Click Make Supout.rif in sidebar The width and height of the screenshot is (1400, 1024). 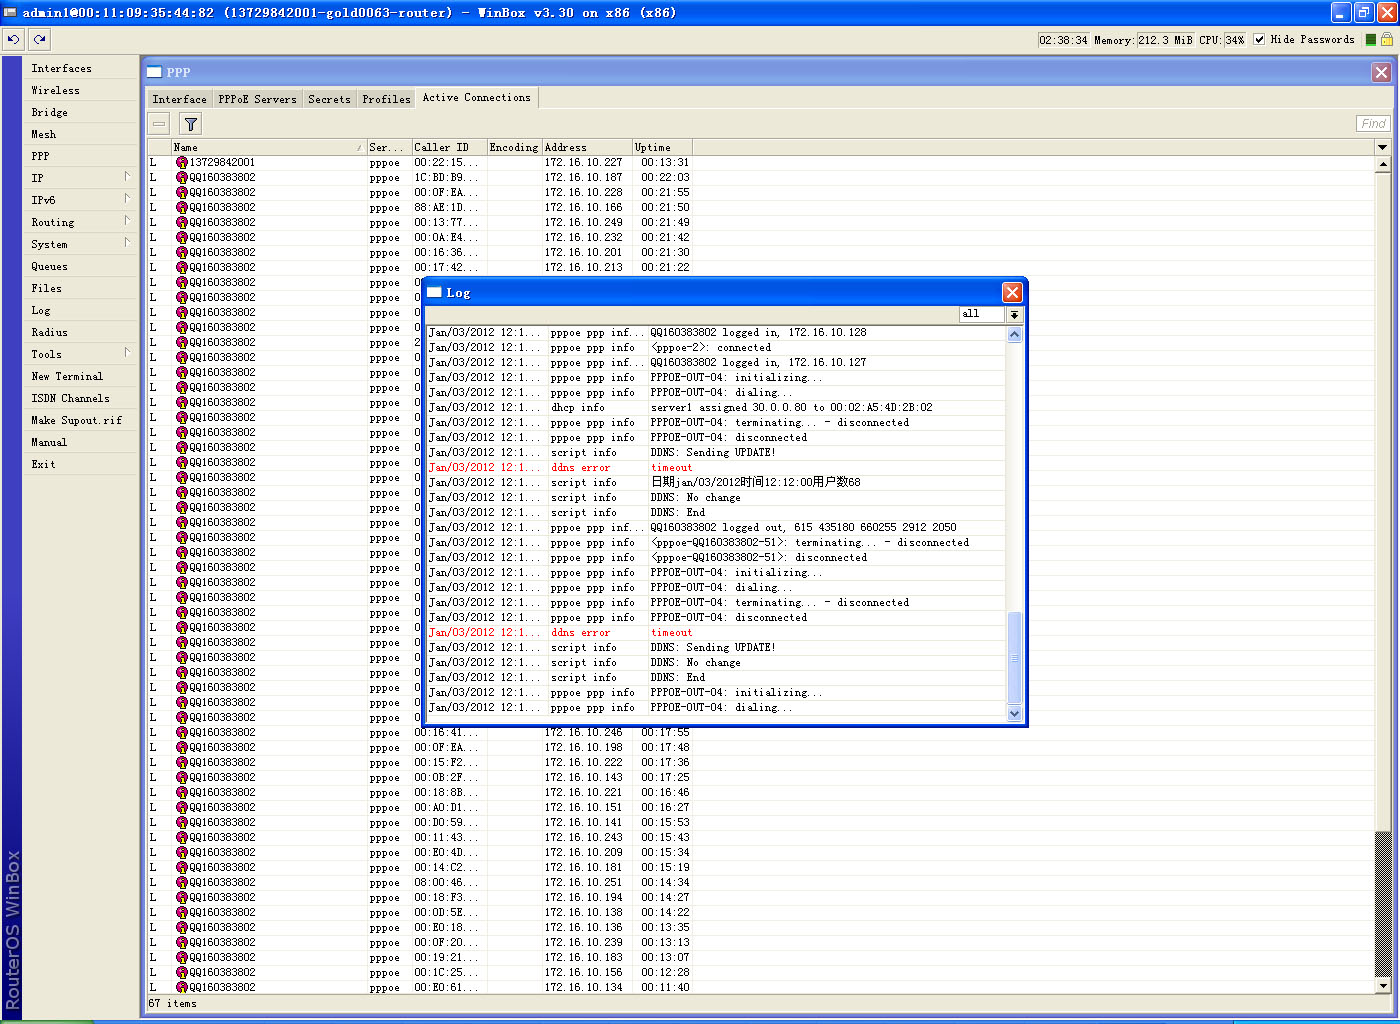(76, 420)
